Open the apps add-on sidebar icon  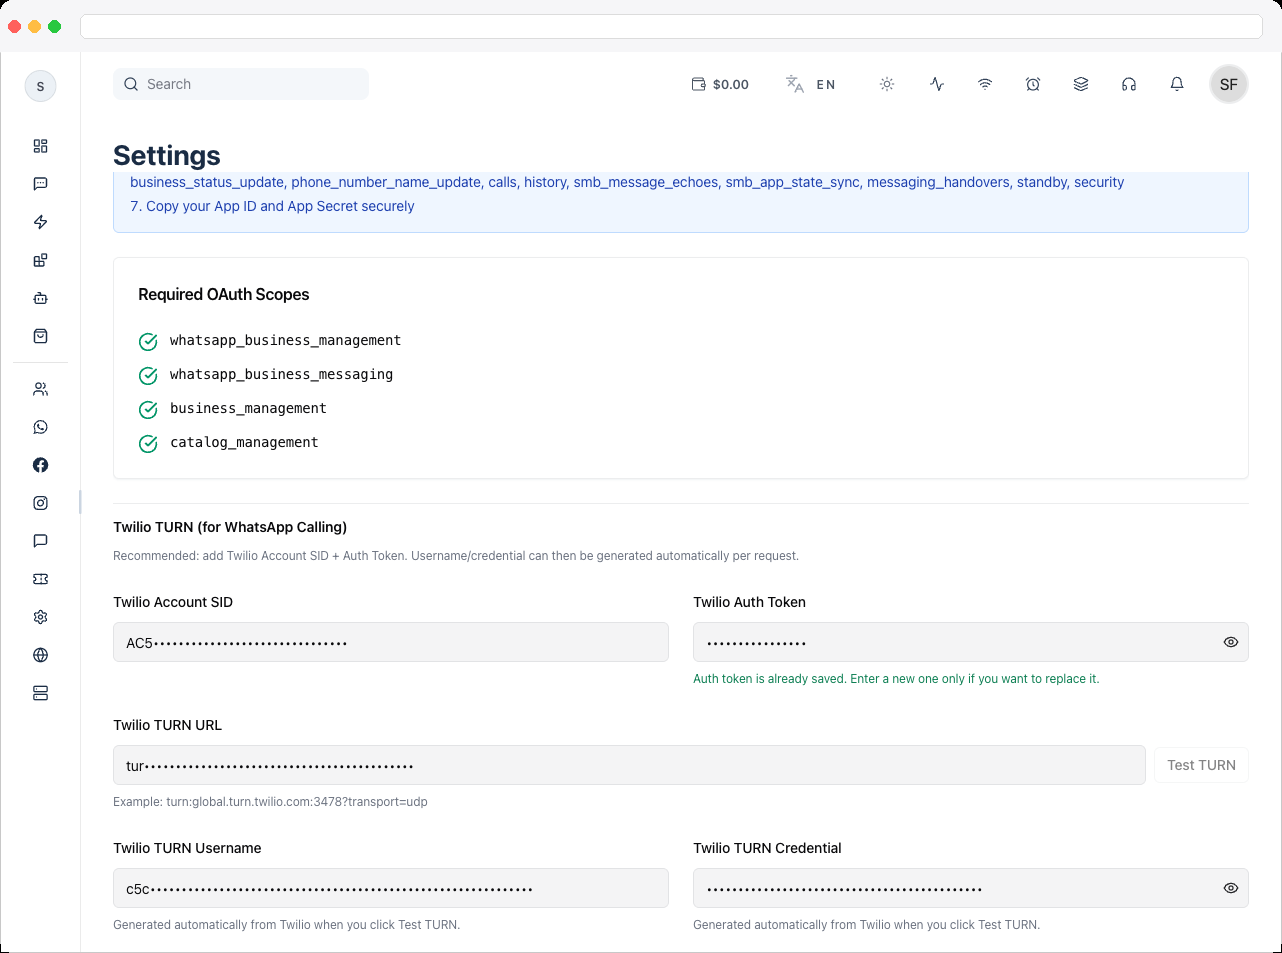click(40, 260)
